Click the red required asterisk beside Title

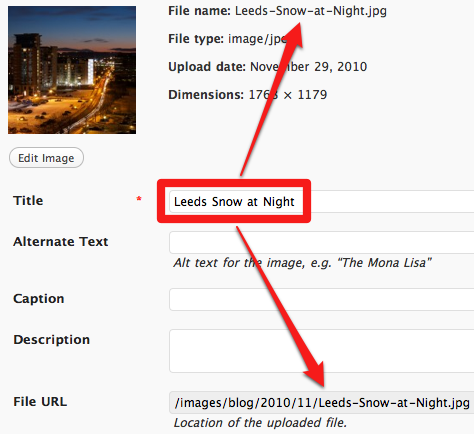(x=139, y=199)
